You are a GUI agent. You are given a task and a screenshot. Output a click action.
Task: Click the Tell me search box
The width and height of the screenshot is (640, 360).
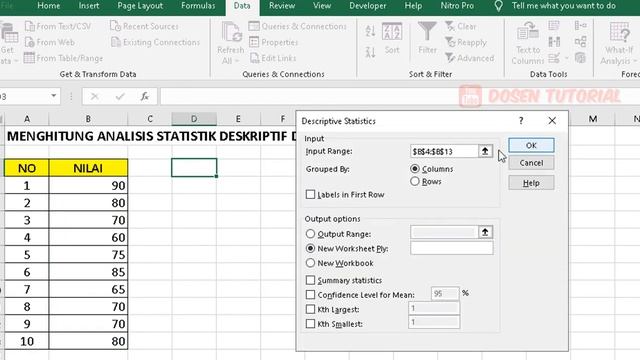(564, 6)
